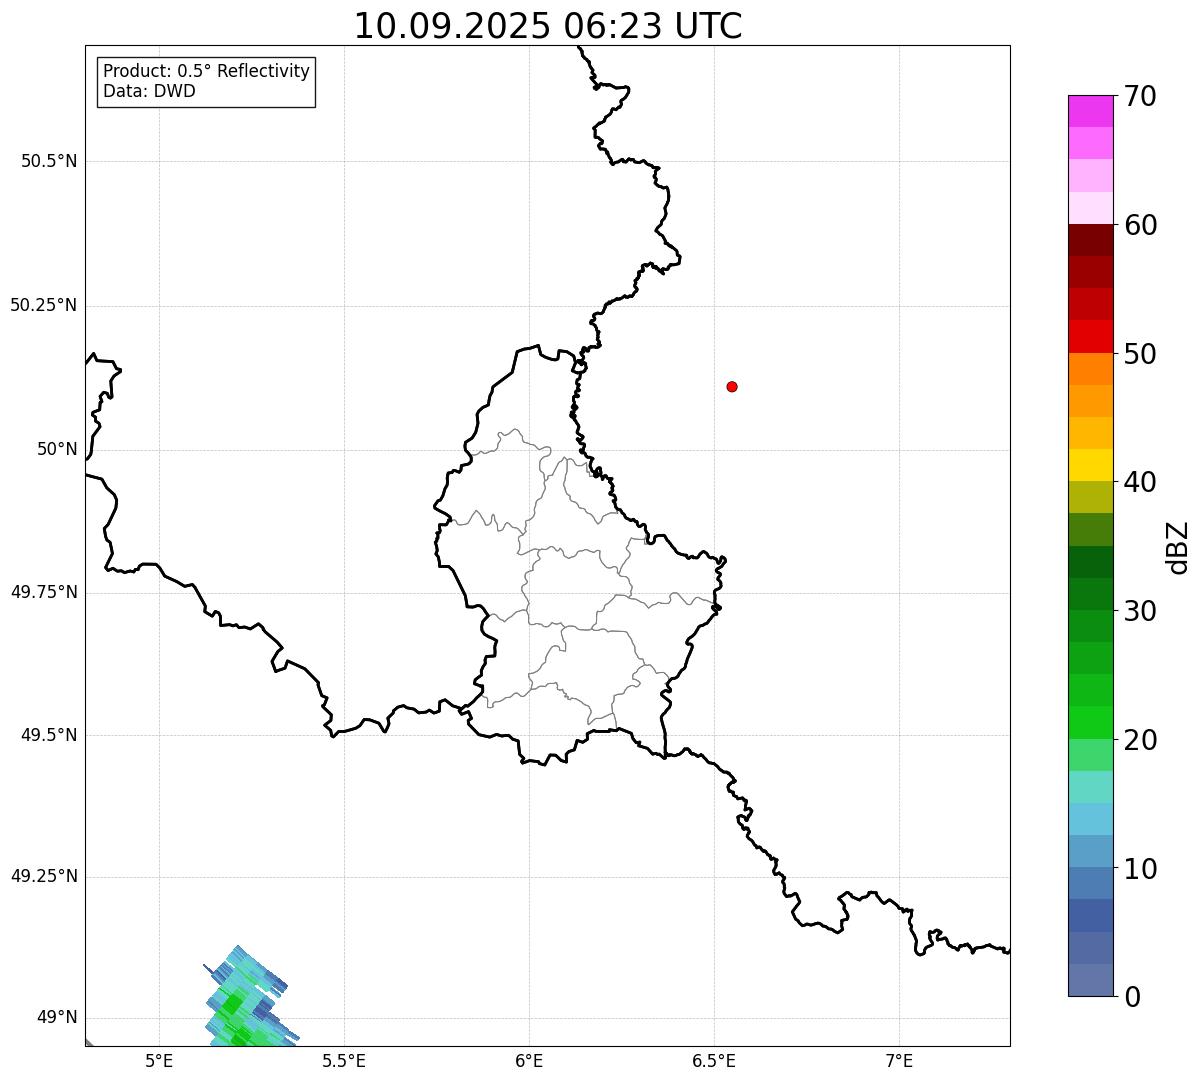1202x1081 pixels.
Task: Click the 50°N latitude label
Action: (x=57, y=449)
